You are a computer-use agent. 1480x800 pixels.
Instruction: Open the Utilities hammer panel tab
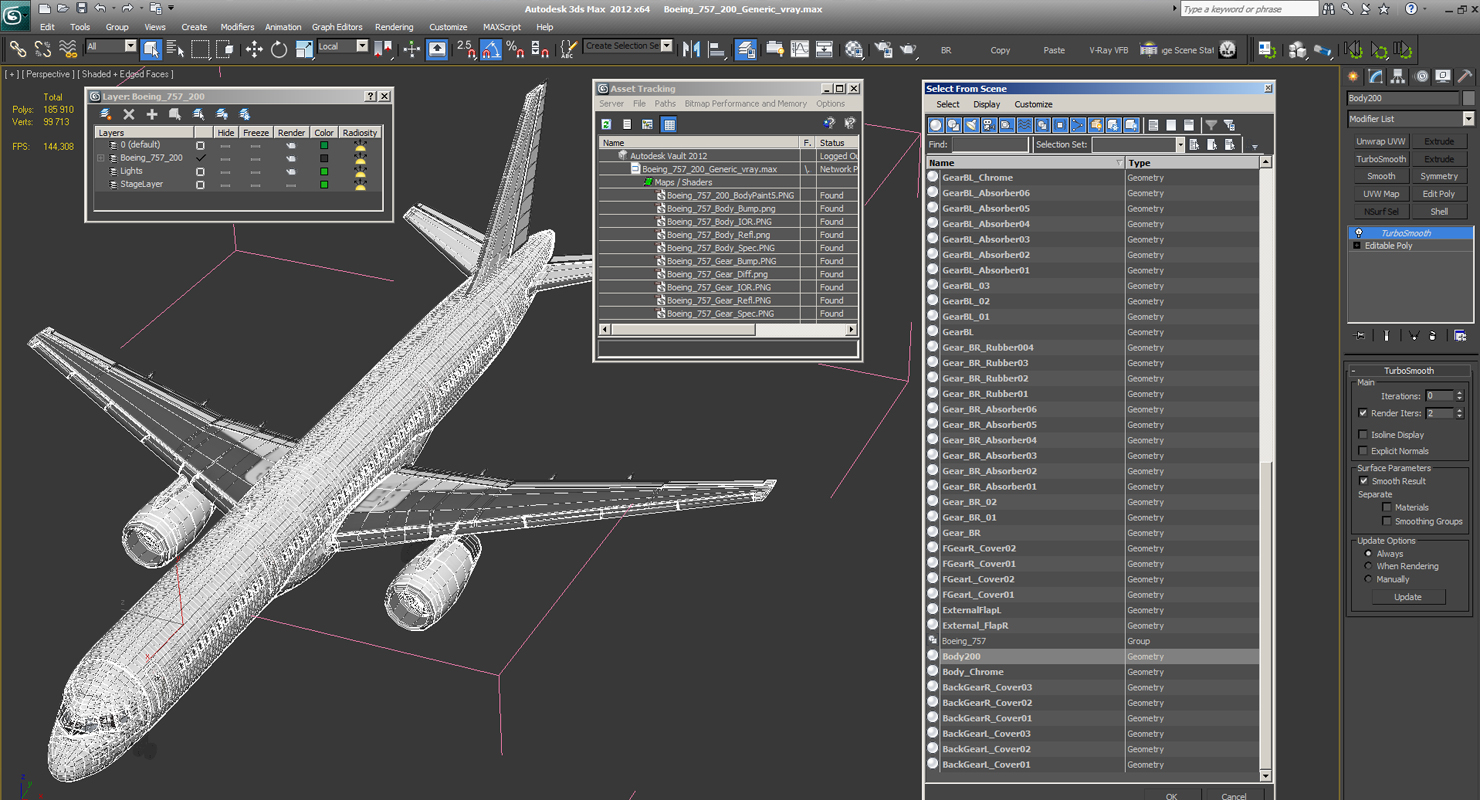1464,76
